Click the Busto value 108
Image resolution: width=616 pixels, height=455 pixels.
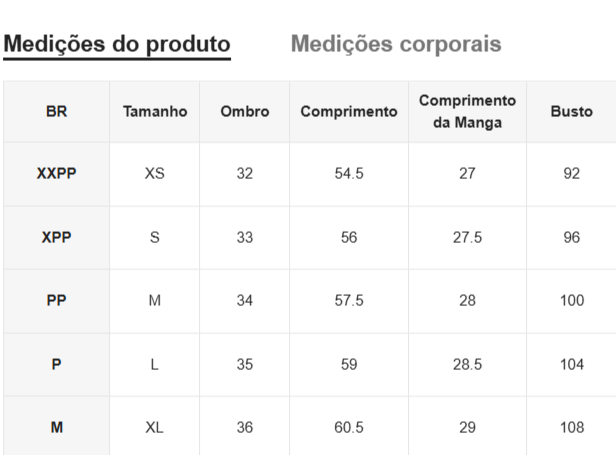click(572, 427)
